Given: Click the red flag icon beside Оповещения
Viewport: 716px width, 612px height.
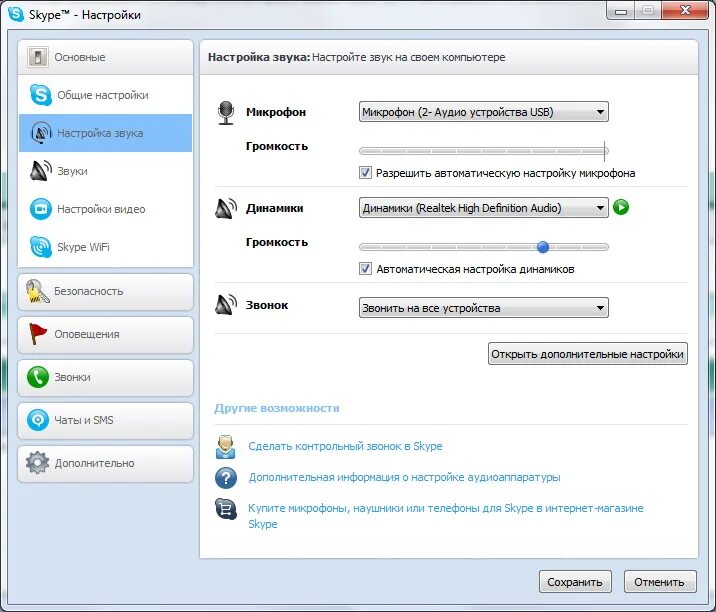Looking at the screenshot, I should 37,333.
